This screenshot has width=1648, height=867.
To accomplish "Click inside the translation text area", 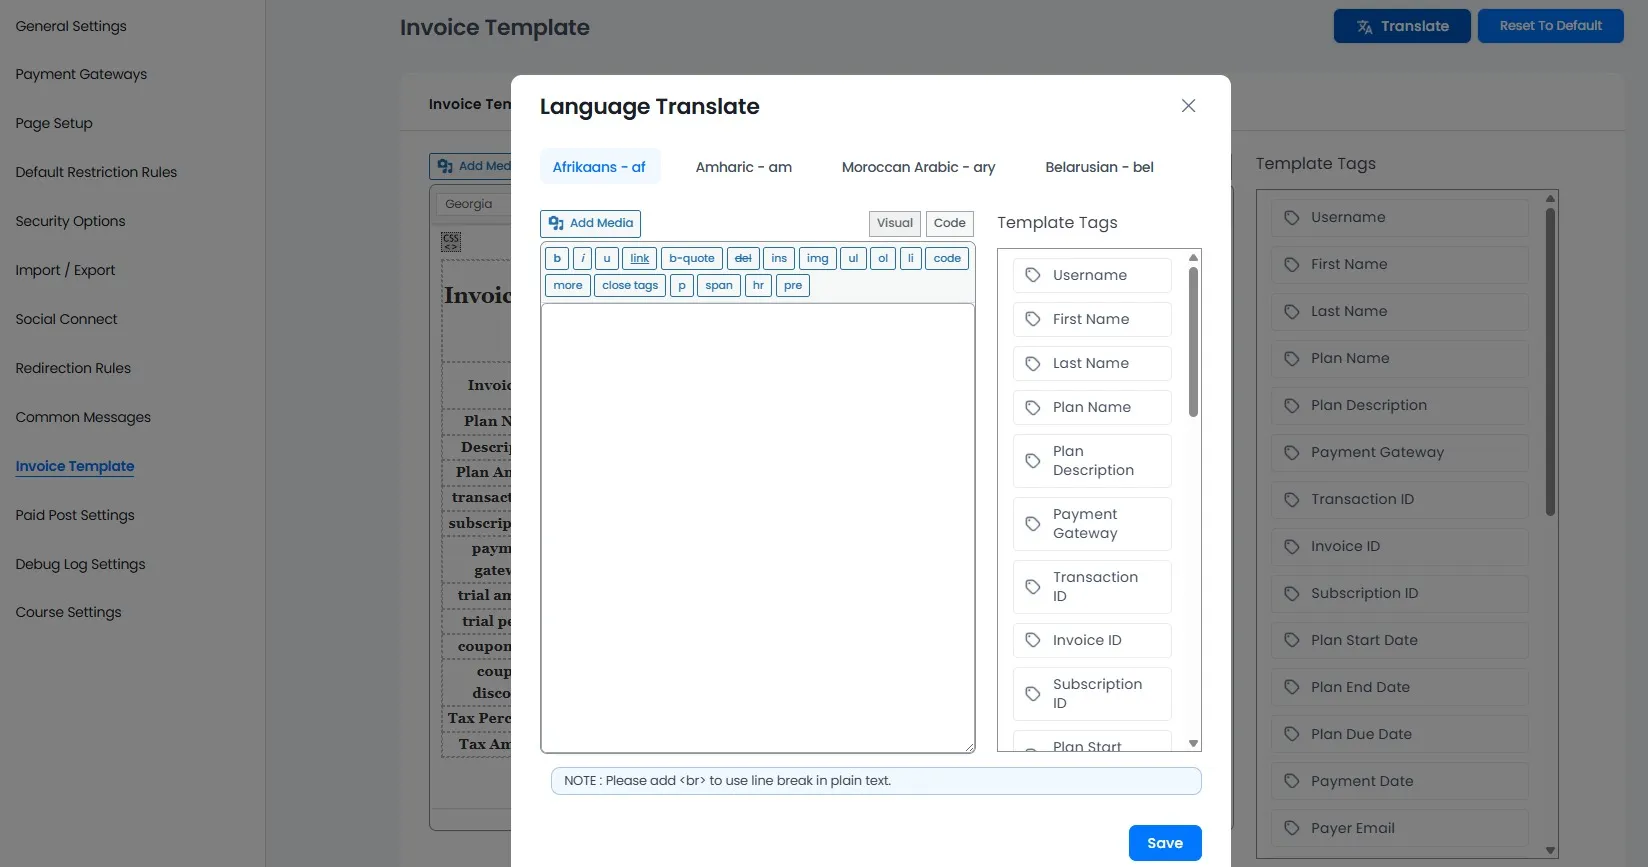I will tap(758, 528).
